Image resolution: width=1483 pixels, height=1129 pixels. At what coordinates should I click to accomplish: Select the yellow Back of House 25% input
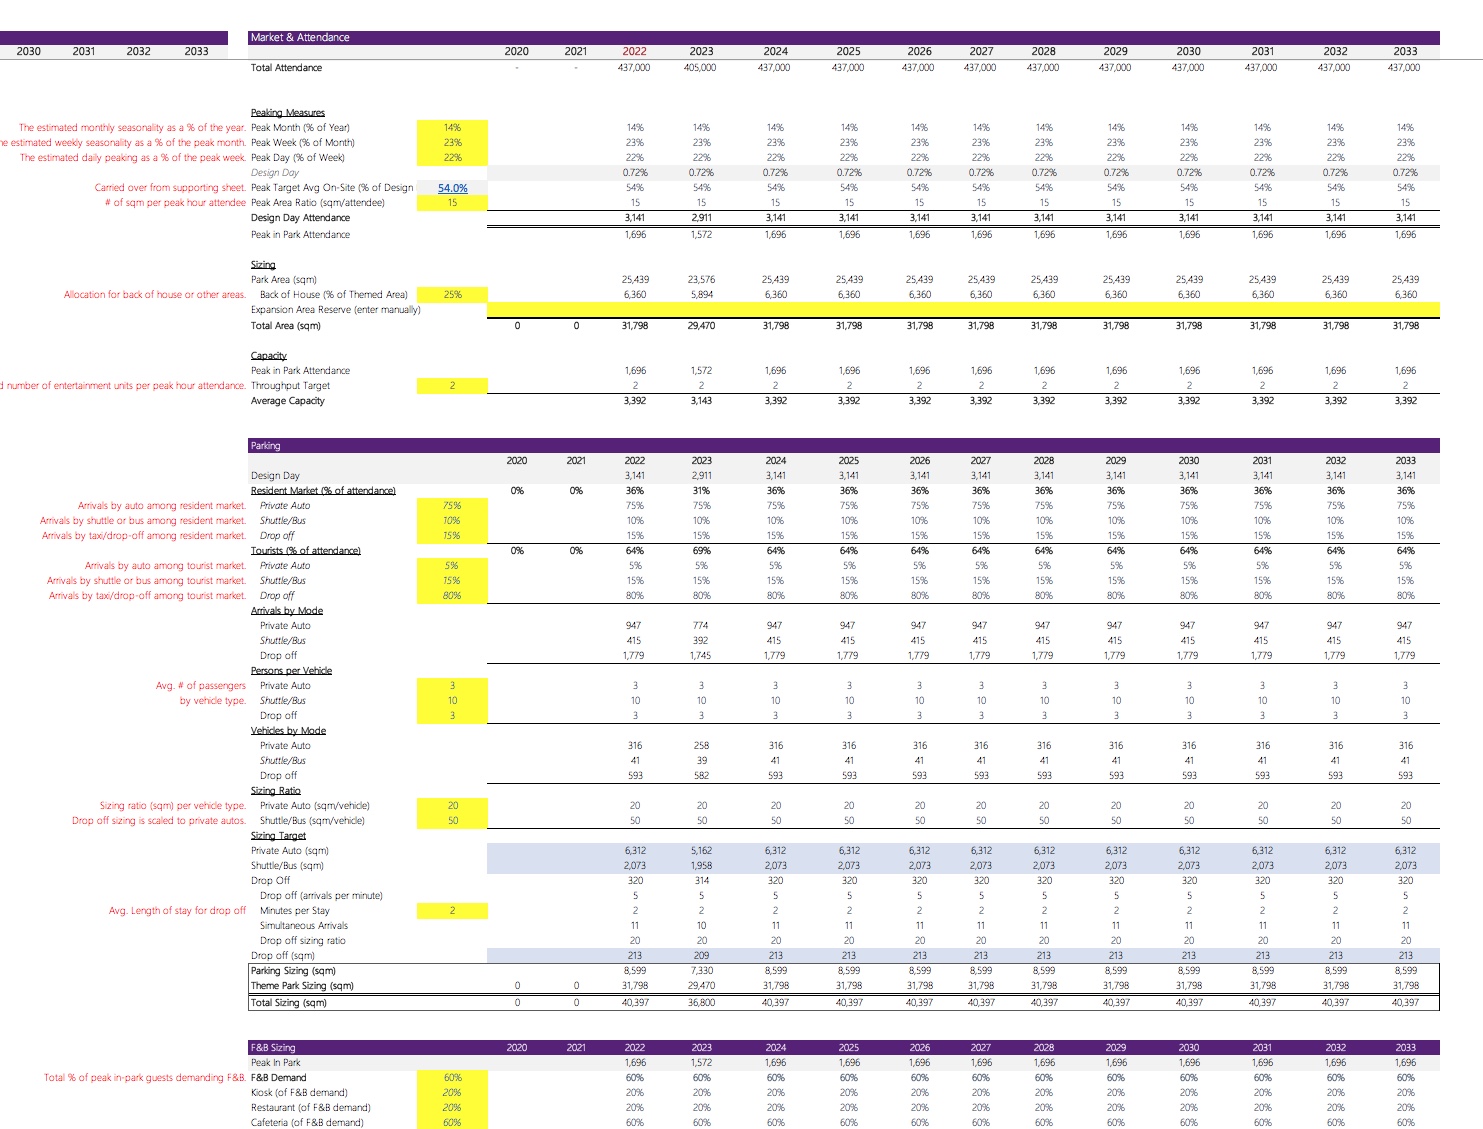[452, 295]
